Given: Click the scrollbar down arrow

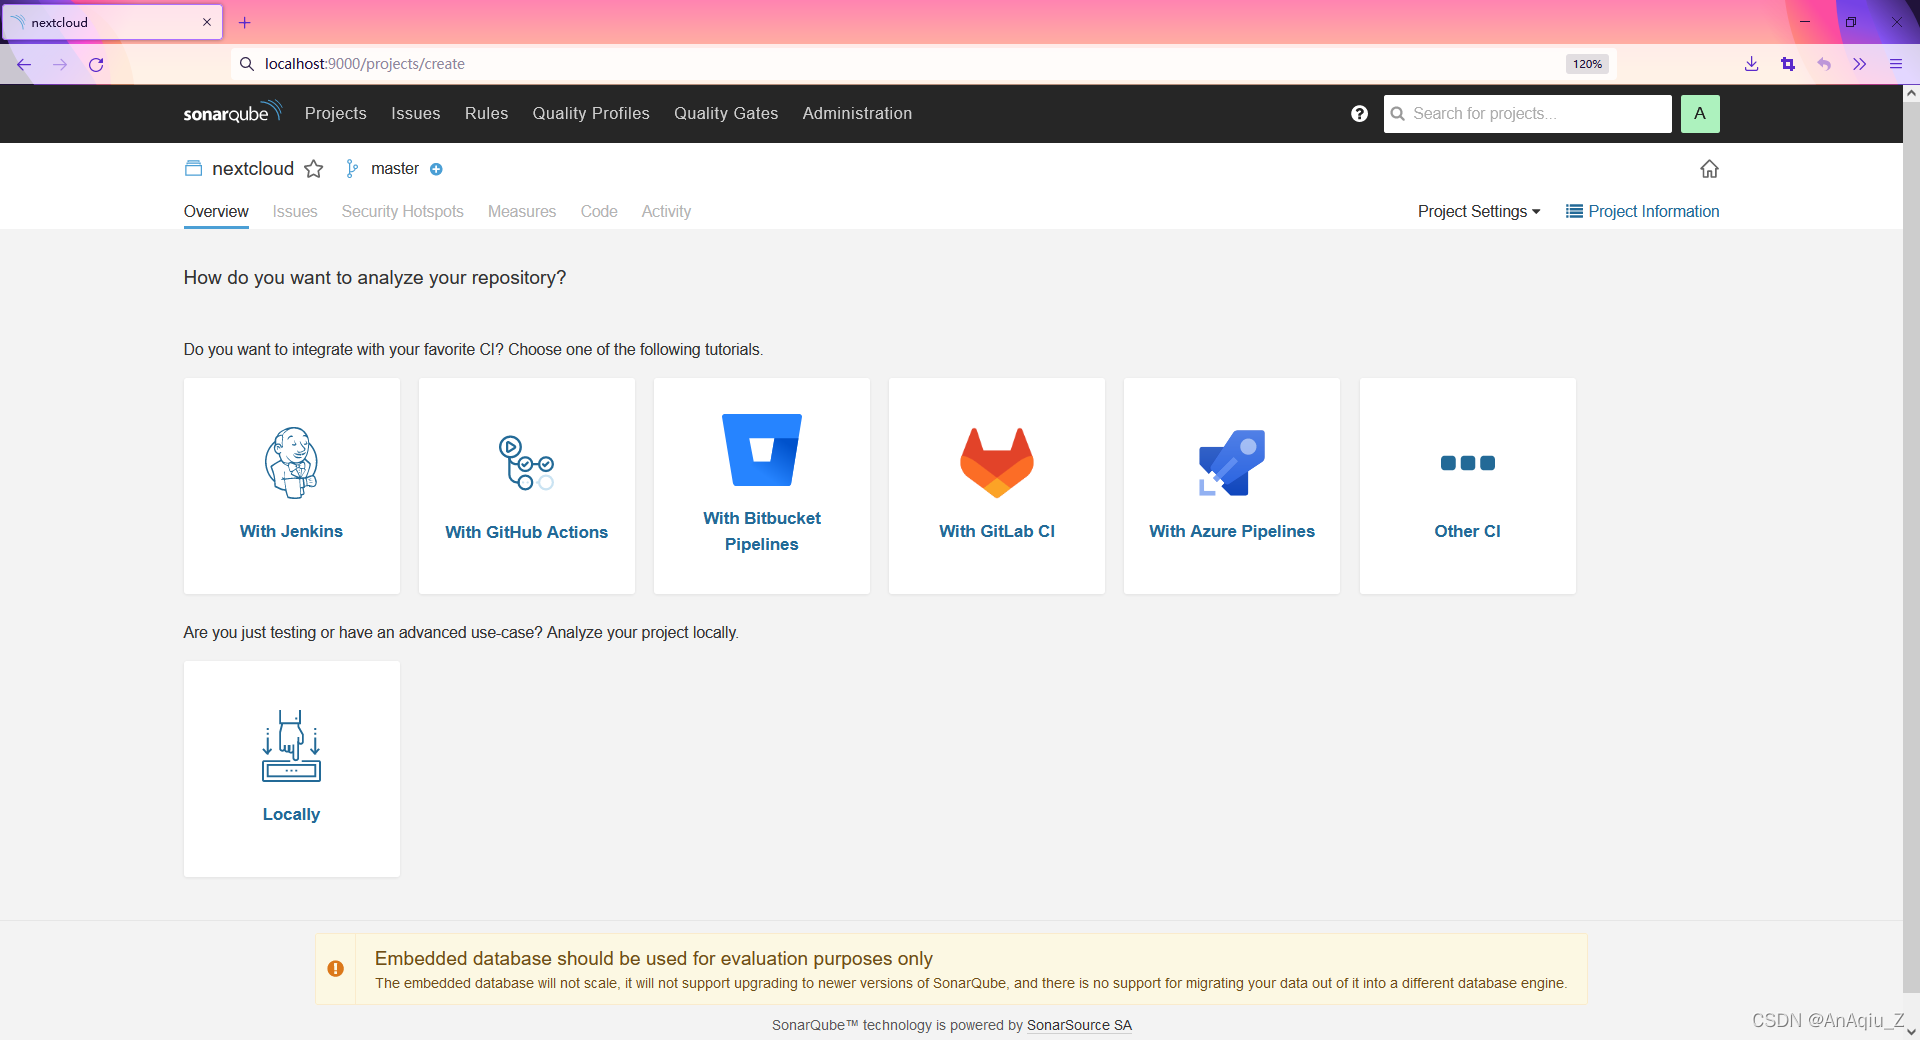Looking at the screenshot, I should coord(1911,1031).
